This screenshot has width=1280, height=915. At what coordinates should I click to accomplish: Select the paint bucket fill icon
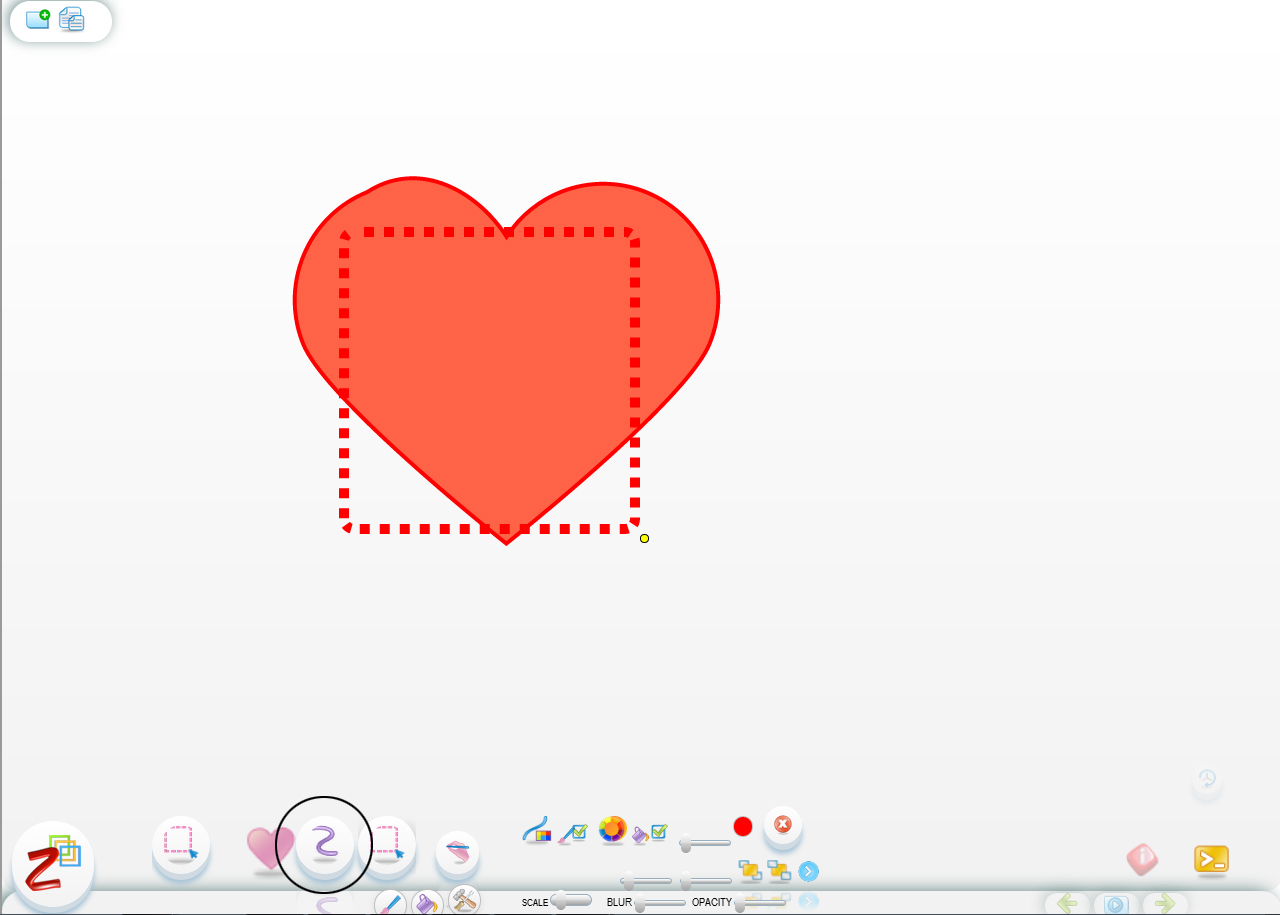pyautogui.click(x=426, y=903)
